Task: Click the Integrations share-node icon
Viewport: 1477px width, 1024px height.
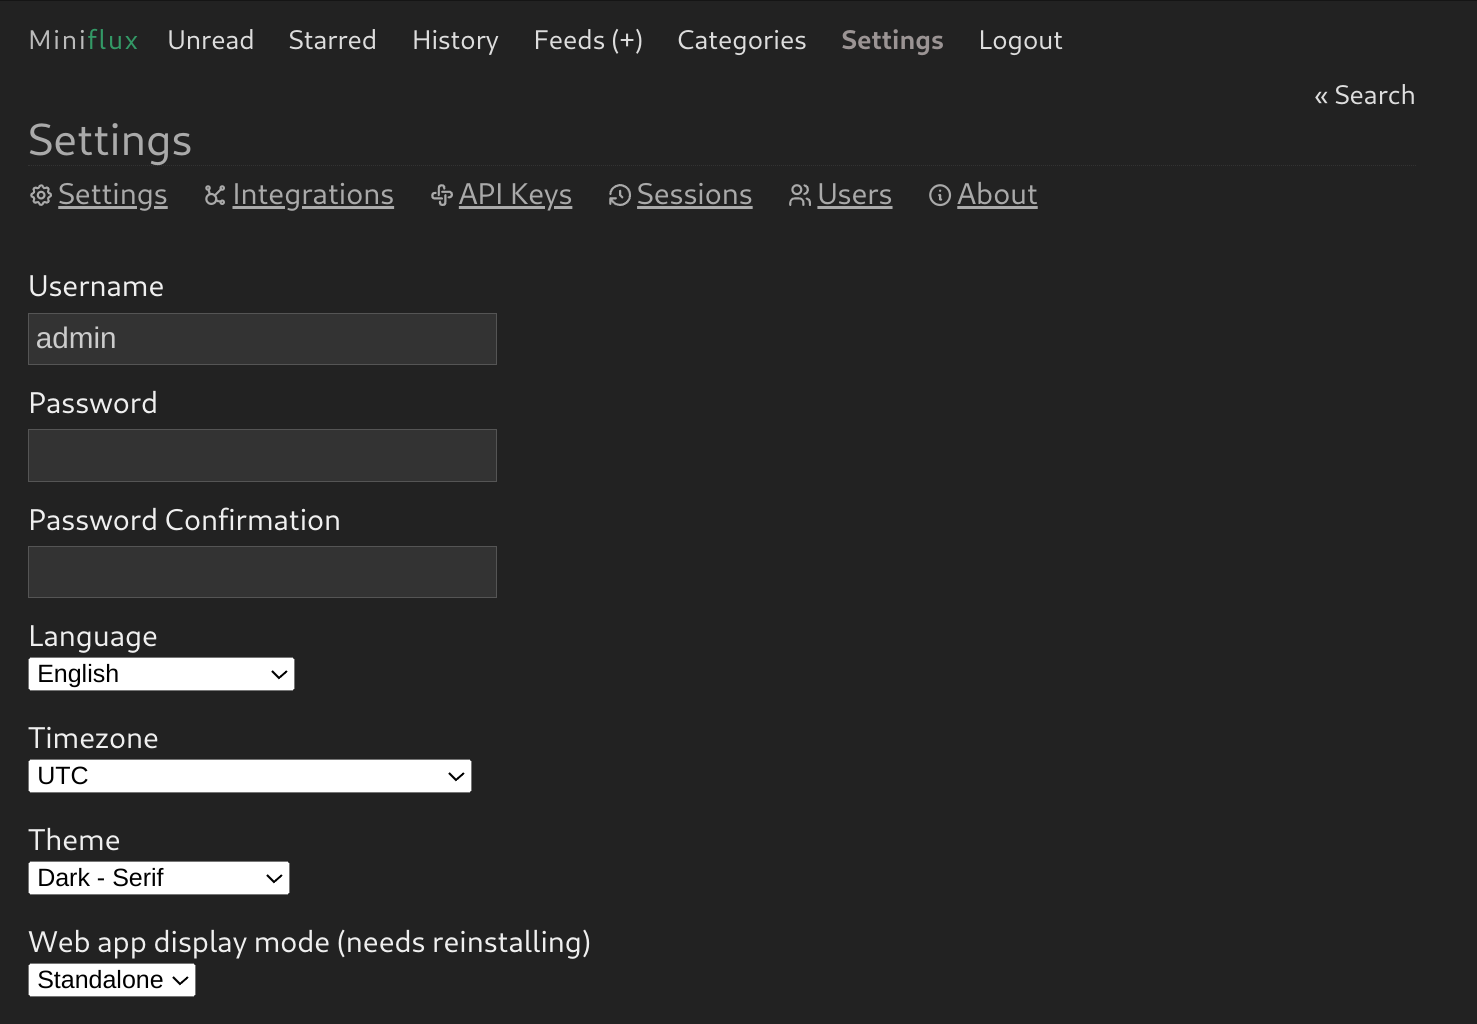Action: pos(215,196)
